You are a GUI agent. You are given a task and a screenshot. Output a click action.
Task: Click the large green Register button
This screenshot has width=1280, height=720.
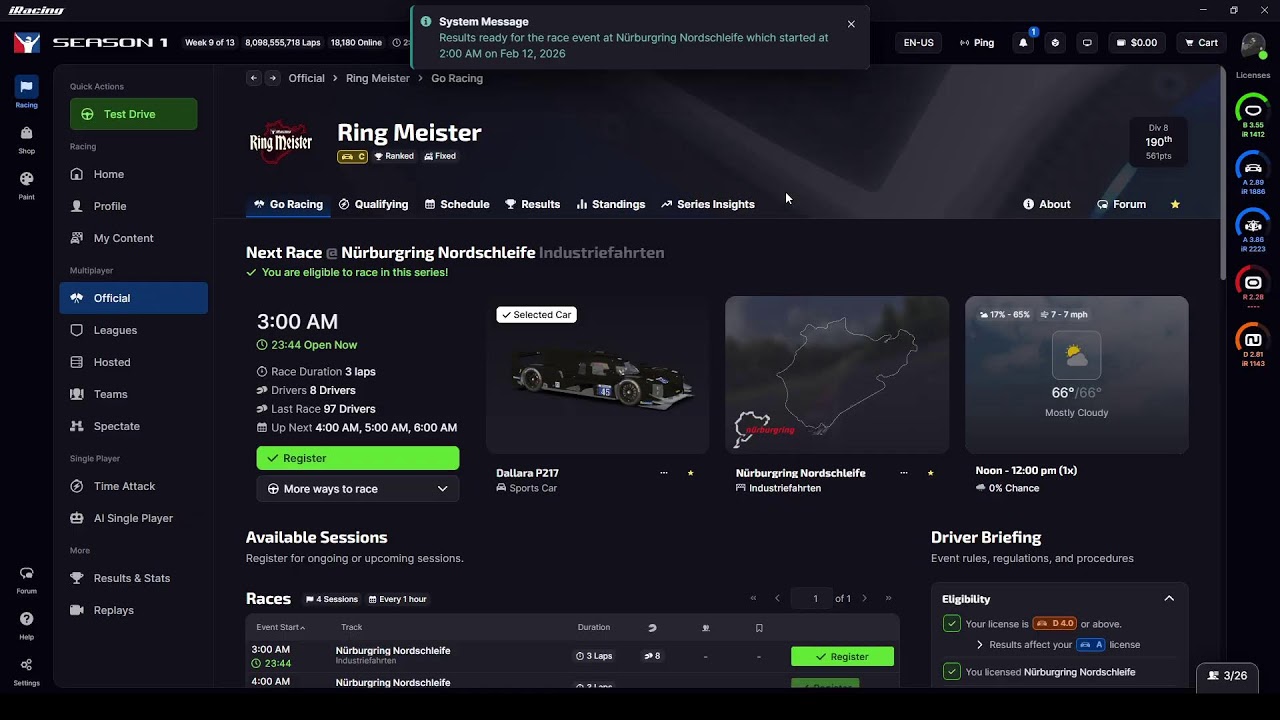(358, 458)
